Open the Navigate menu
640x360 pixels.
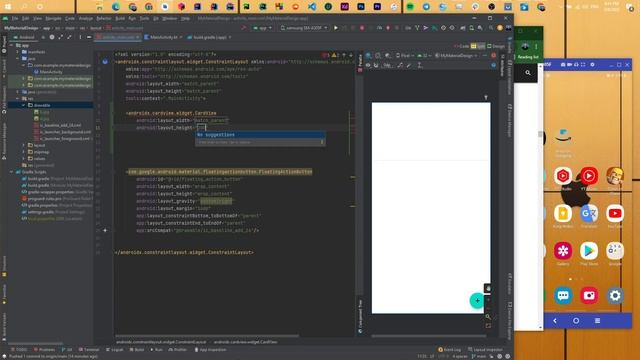(53, 19)
